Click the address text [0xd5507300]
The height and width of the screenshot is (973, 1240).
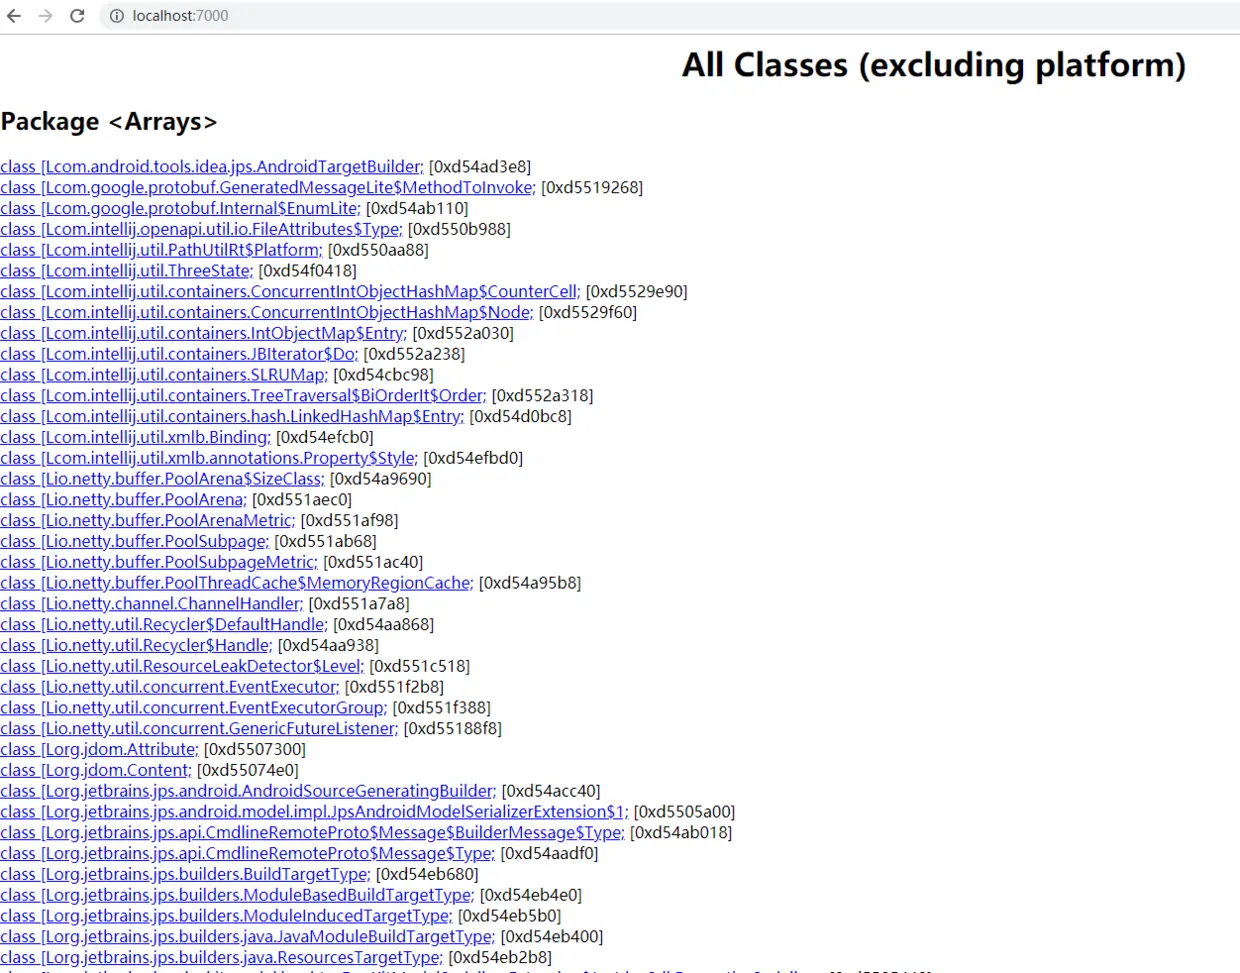tap(255, 750)
